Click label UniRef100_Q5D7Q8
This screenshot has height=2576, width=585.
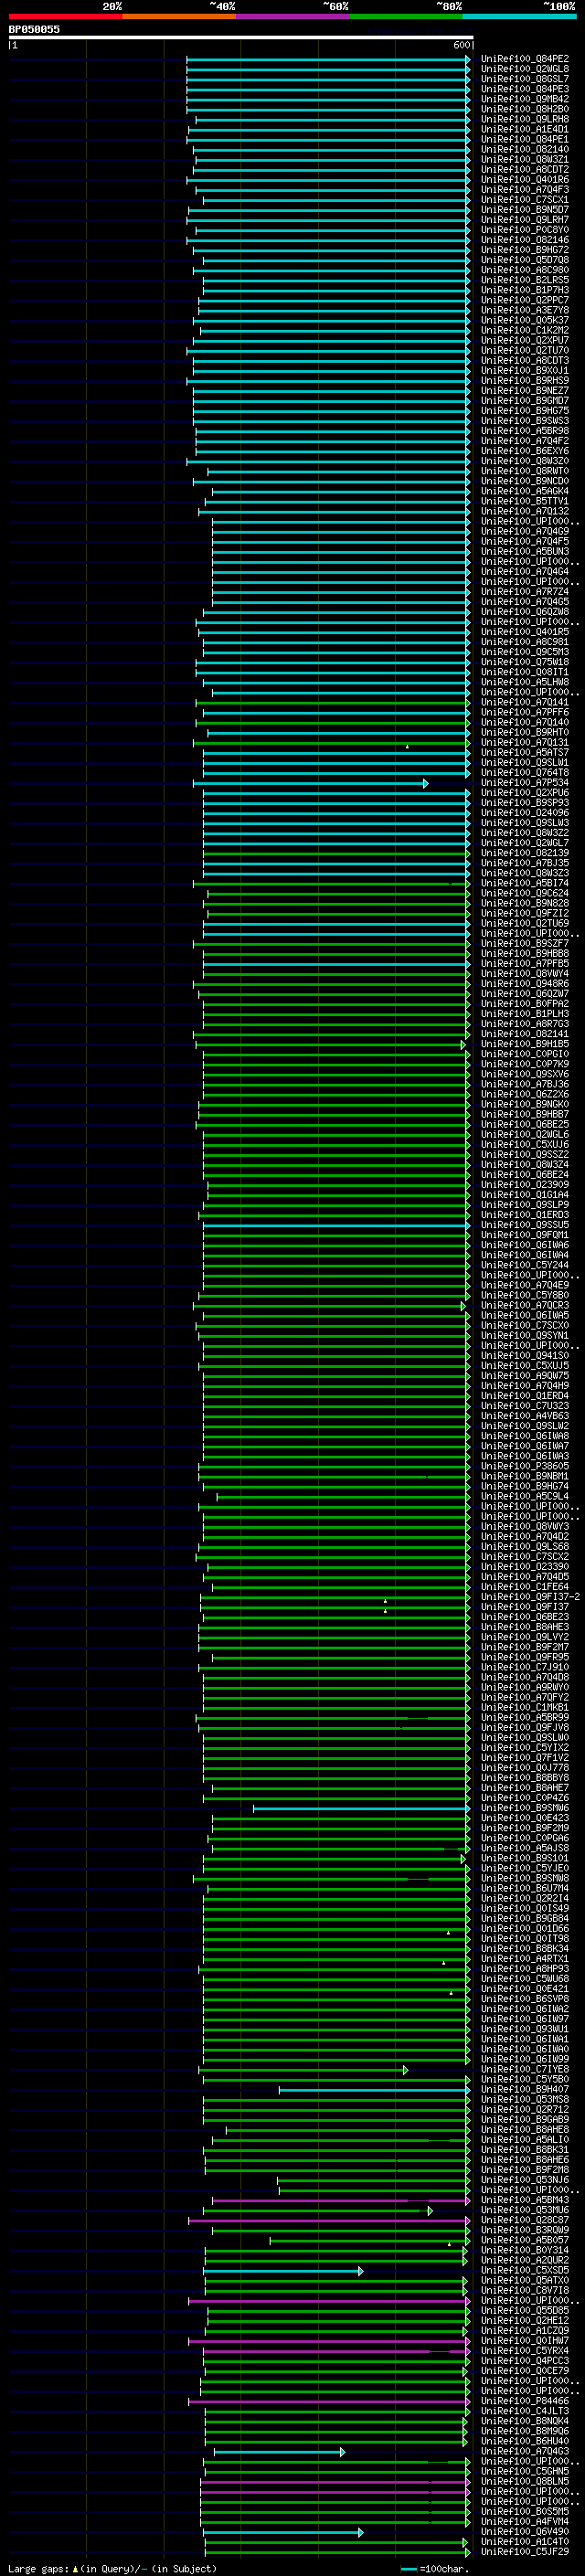tap(525, 260)
